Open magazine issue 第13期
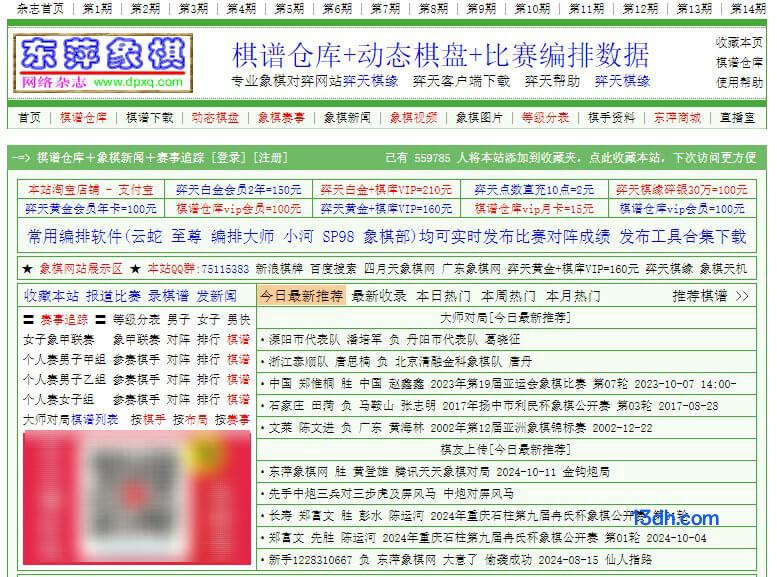 [x=694, y=8]
